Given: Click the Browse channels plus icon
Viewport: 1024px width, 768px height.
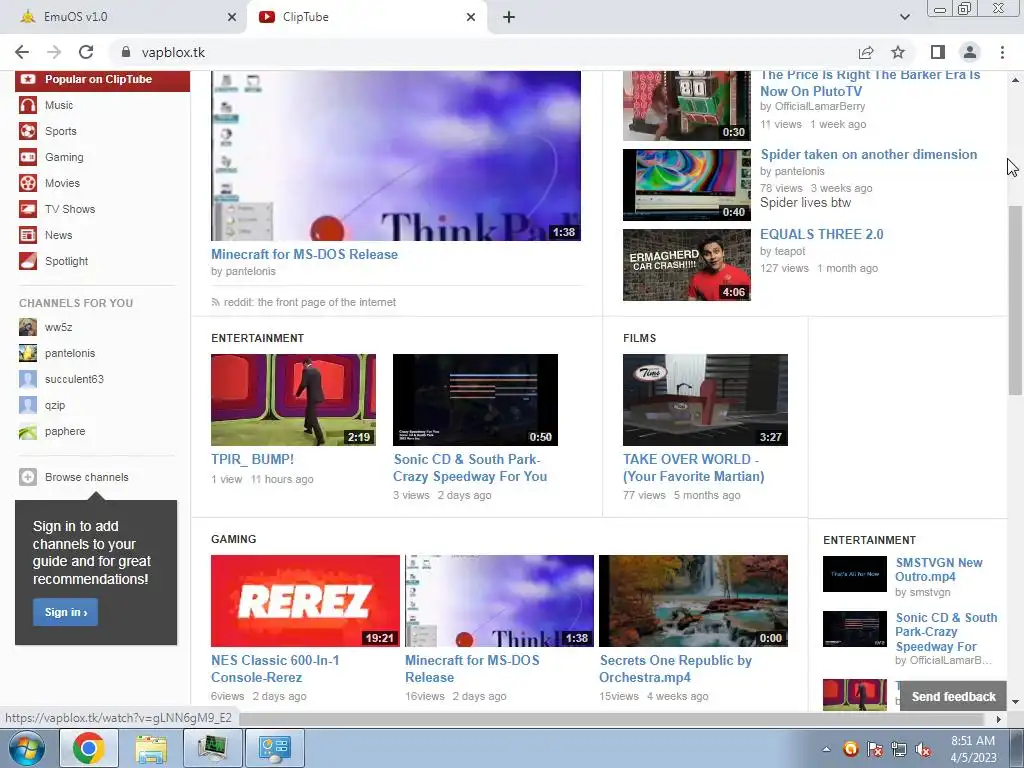Looking at the screenshot, I should pos(27,477).
